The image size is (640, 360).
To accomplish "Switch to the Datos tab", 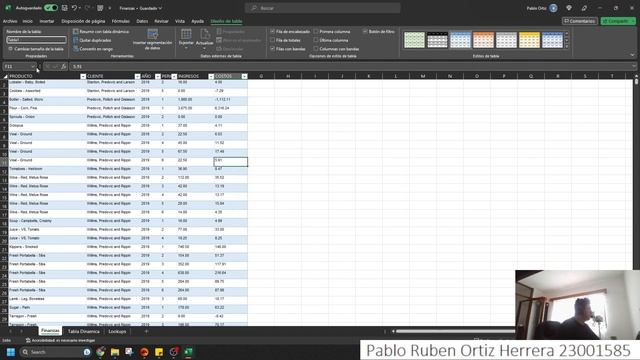I will point(142,21).
